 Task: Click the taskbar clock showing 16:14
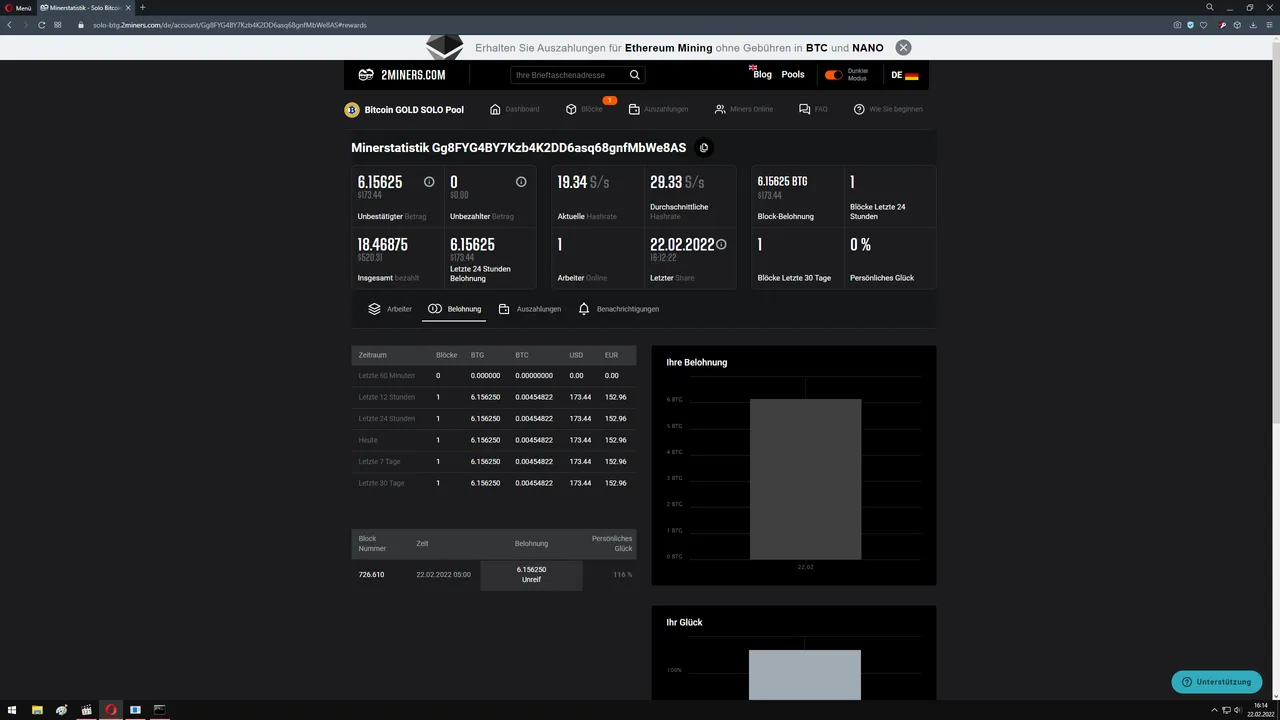(1260, 710)
